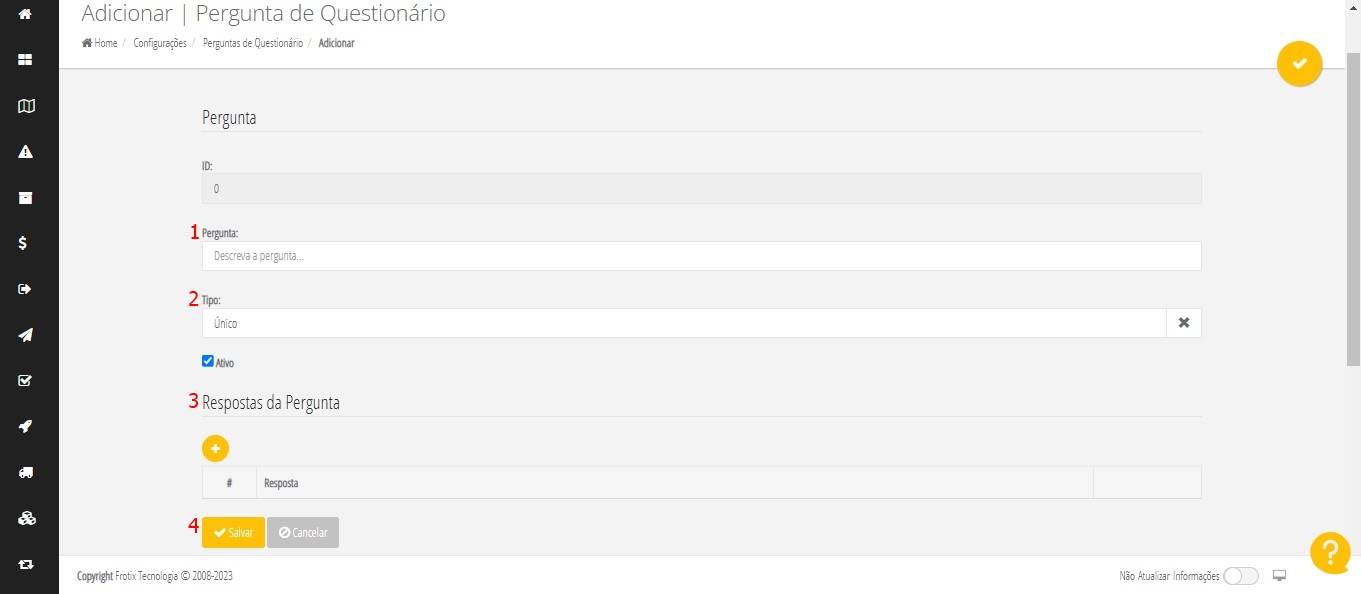Click the monitor icon in the footer

click(x=1279, y=576)
